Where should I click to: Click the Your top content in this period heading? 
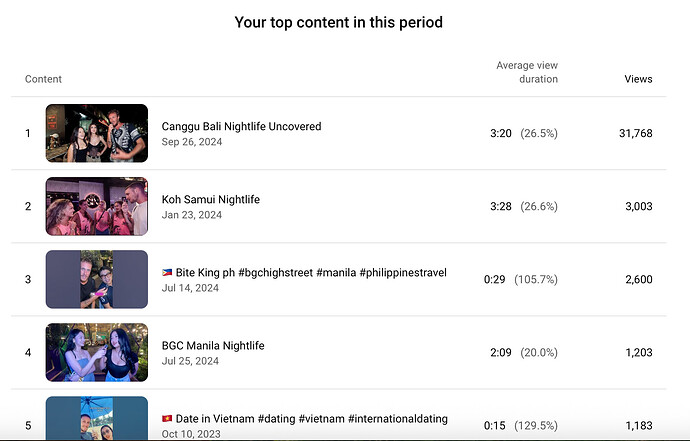(338, 22)
